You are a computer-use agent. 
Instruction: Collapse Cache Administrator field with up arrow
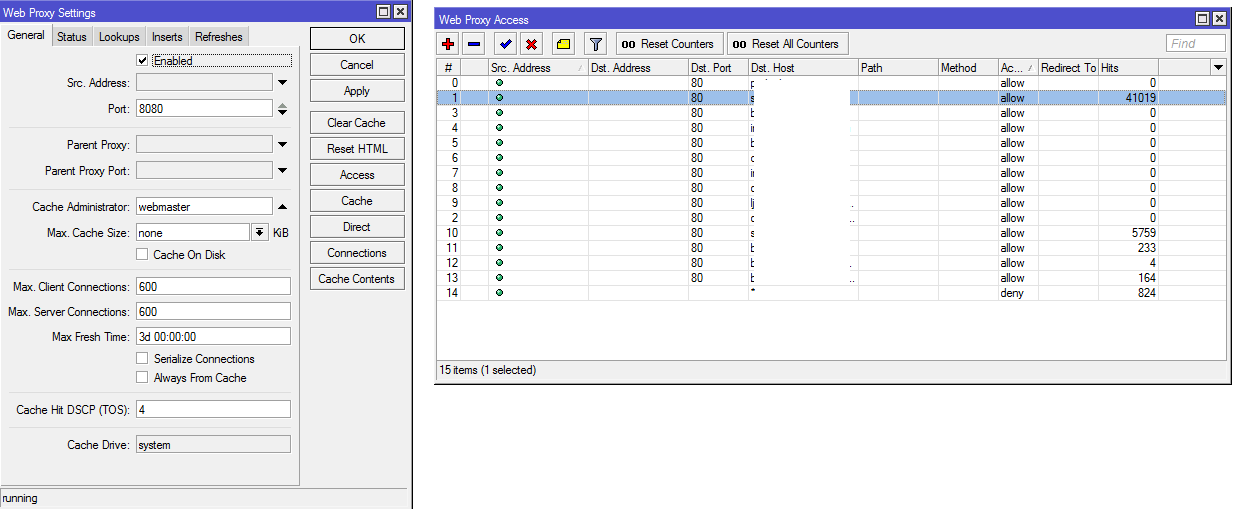pos(282,207)
